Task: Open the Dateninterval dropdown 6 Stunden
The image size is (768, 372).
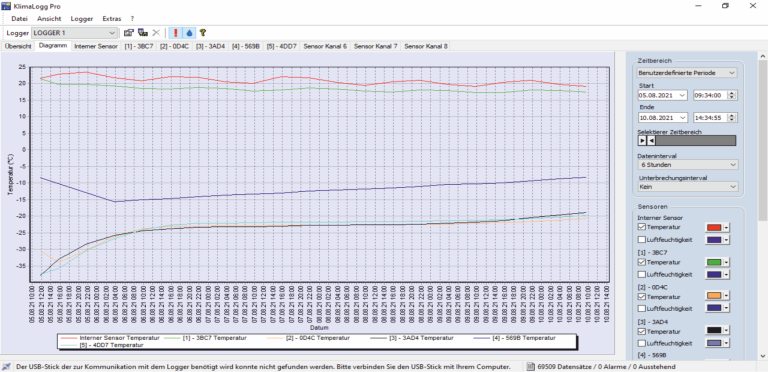Action: 688,164
